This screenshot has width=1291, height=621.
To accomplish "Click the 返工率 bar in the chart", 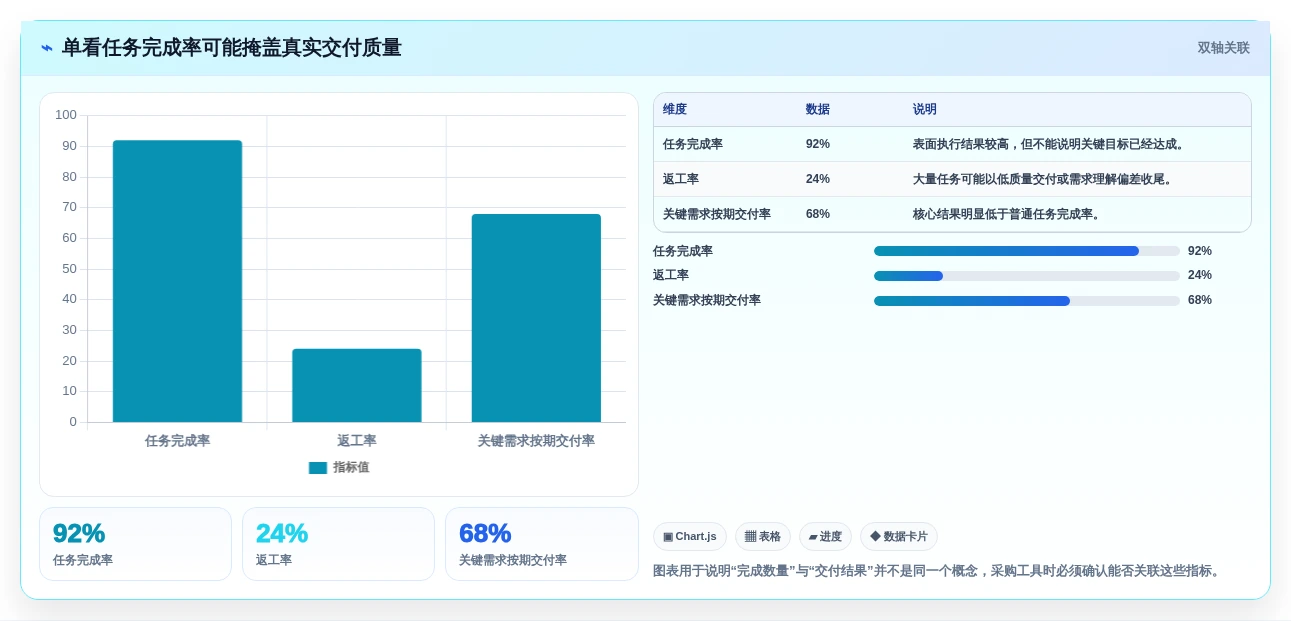I will click(357, 385).
